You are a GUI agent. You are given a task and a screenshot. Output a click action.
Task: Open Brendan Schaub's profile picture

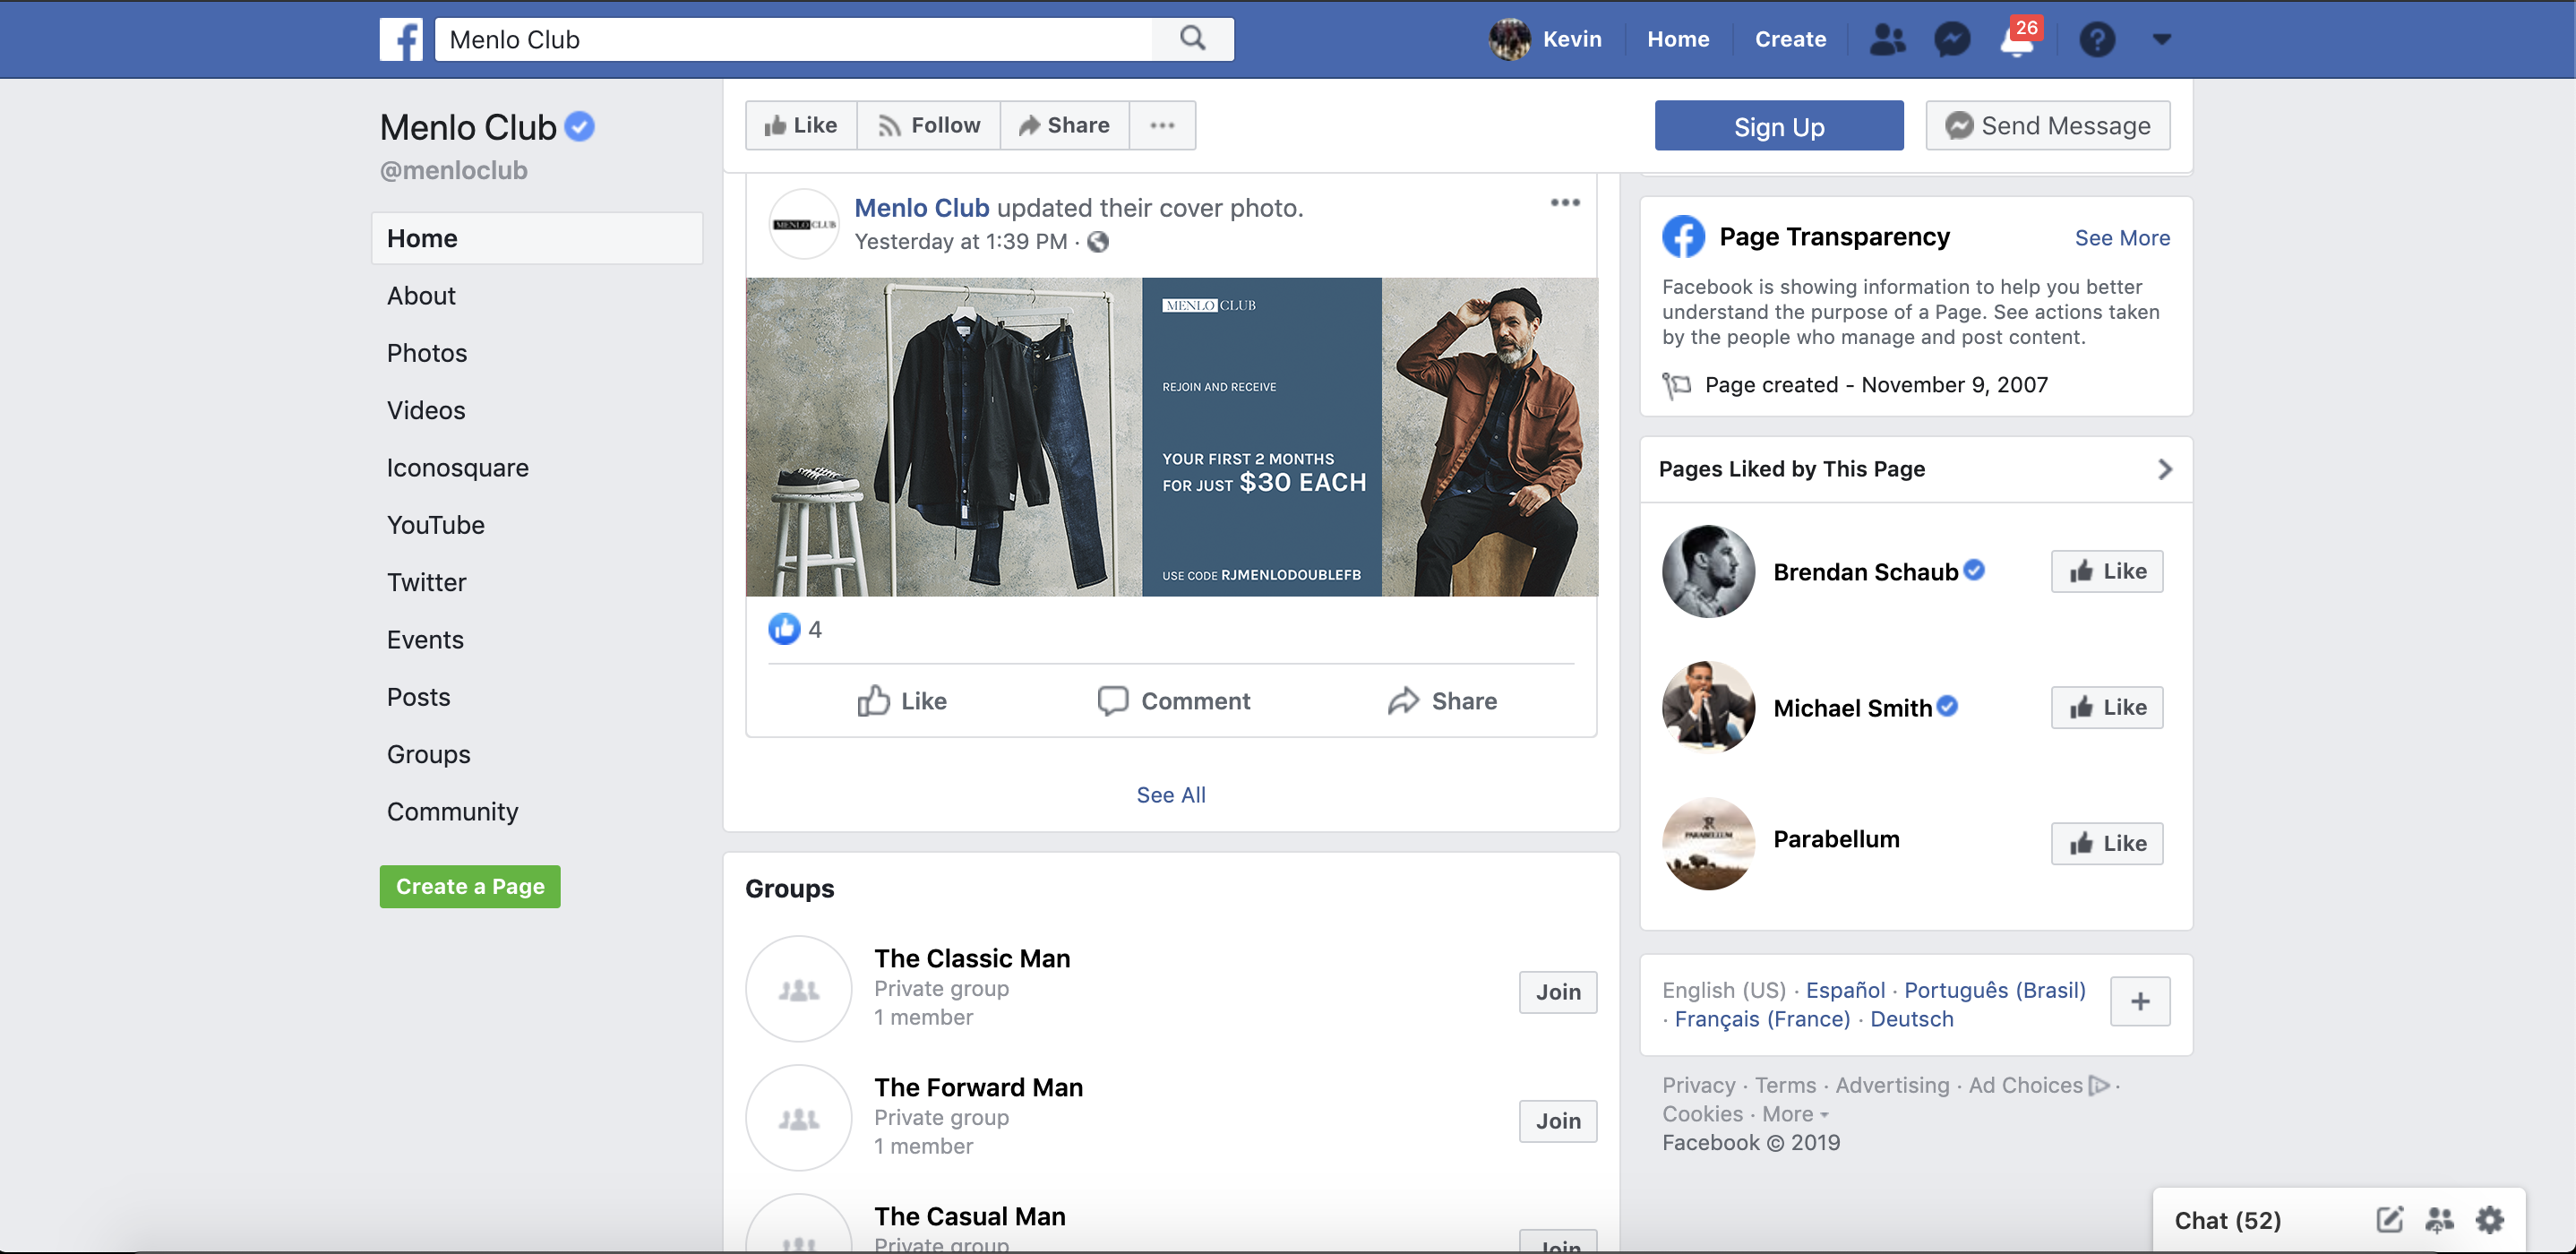[x=1708, y=571]
